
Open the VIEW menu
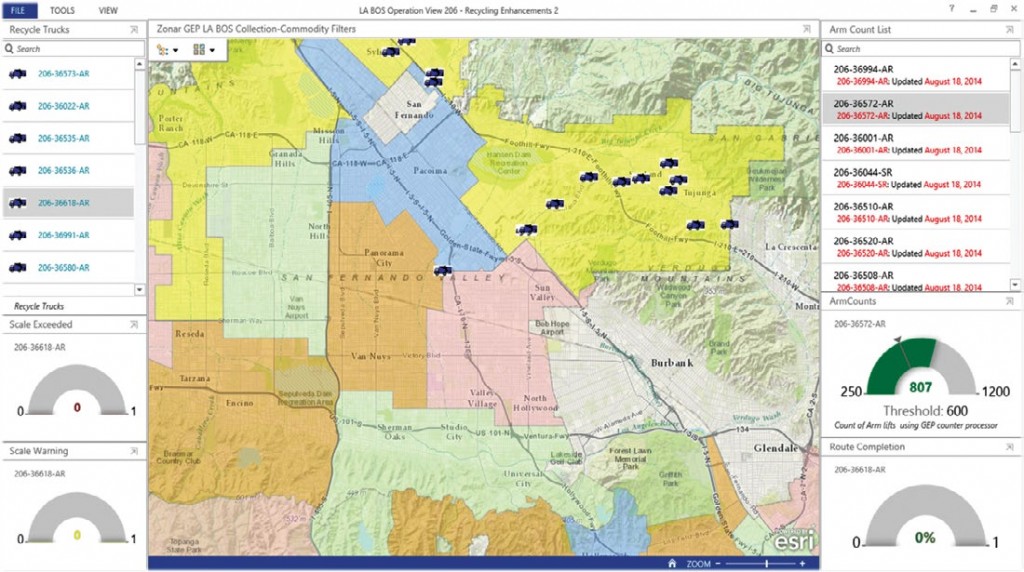click(x=108, y=10)
